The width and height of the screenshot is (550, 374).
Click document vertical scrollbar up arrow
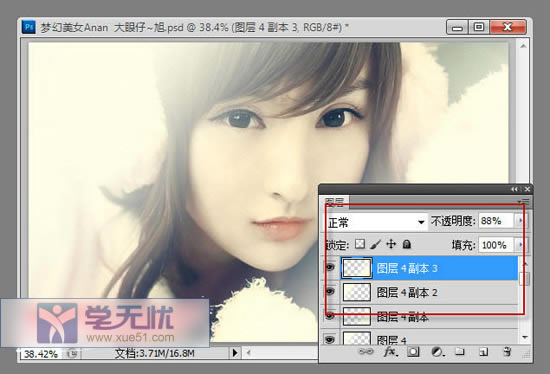(x=523, y=46)
